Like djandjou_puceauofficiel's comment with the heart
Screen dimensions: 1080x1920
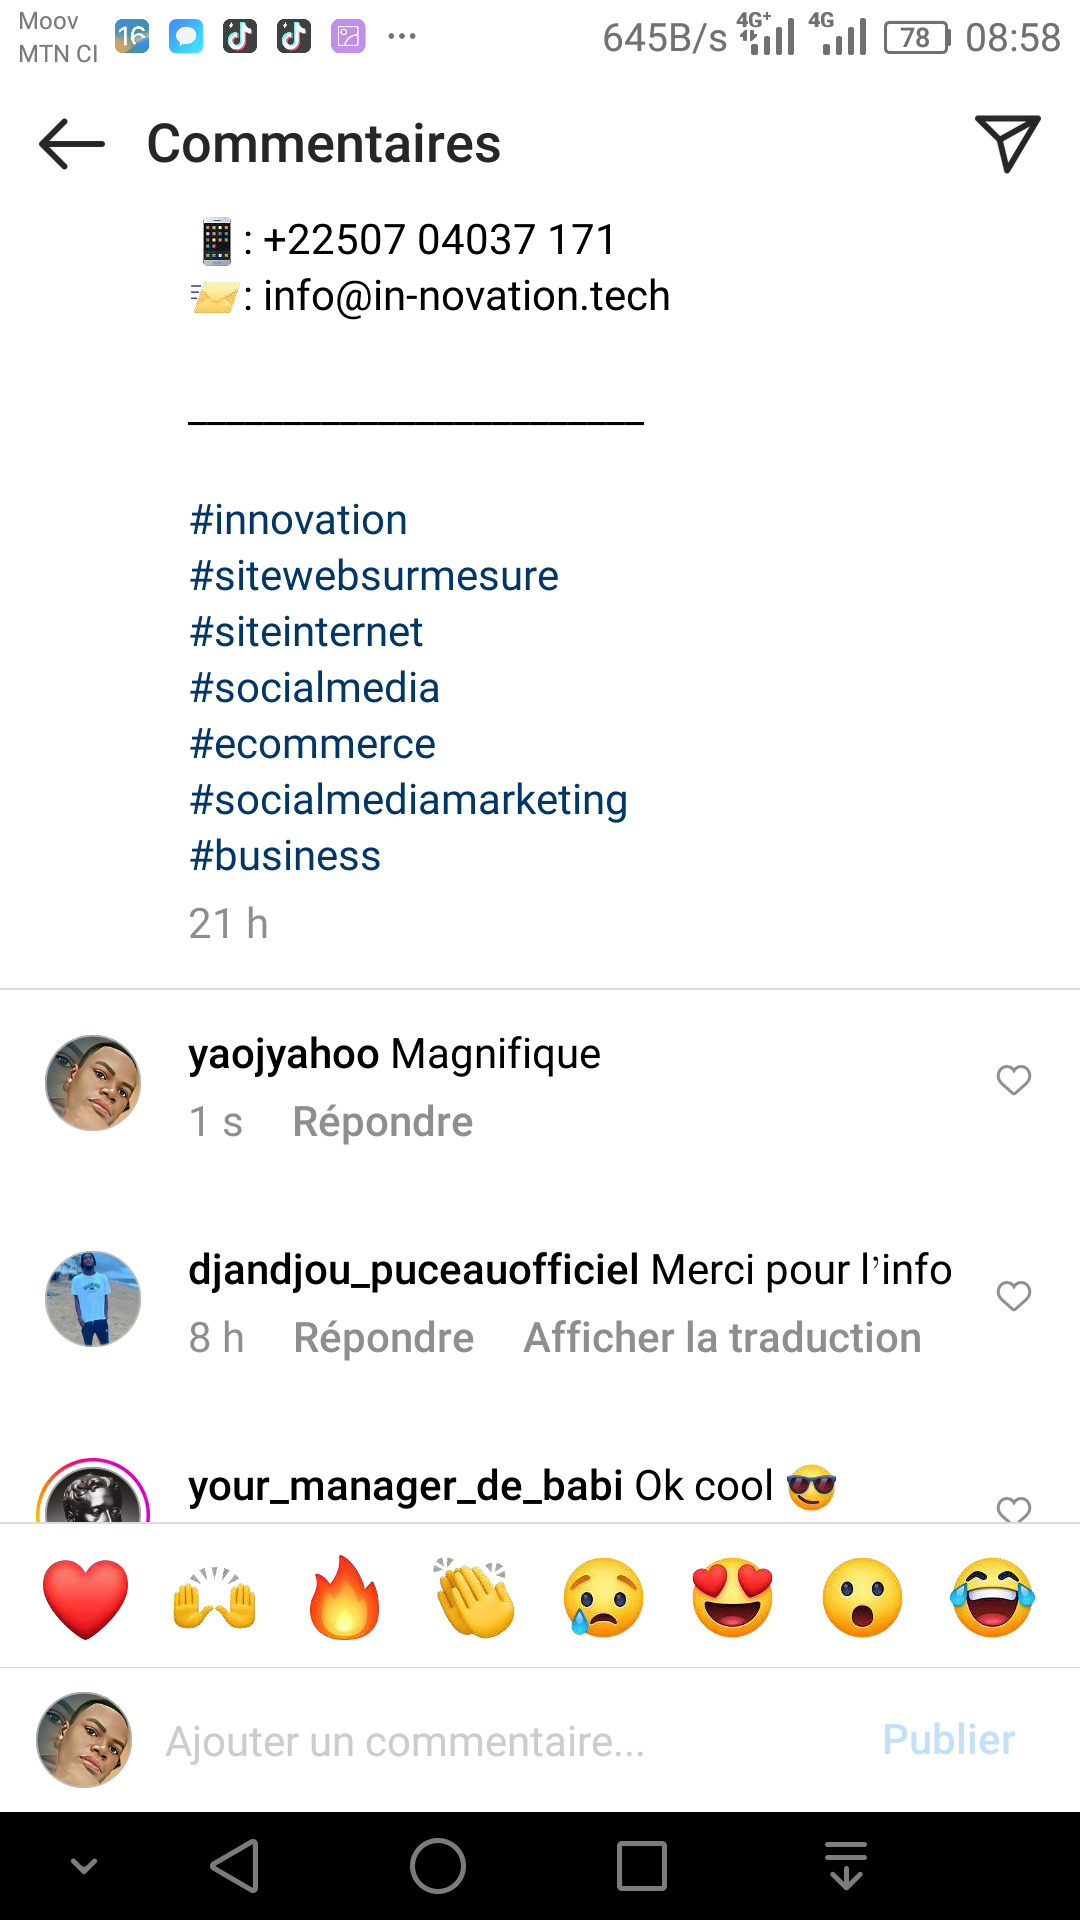(1013, 1296)
